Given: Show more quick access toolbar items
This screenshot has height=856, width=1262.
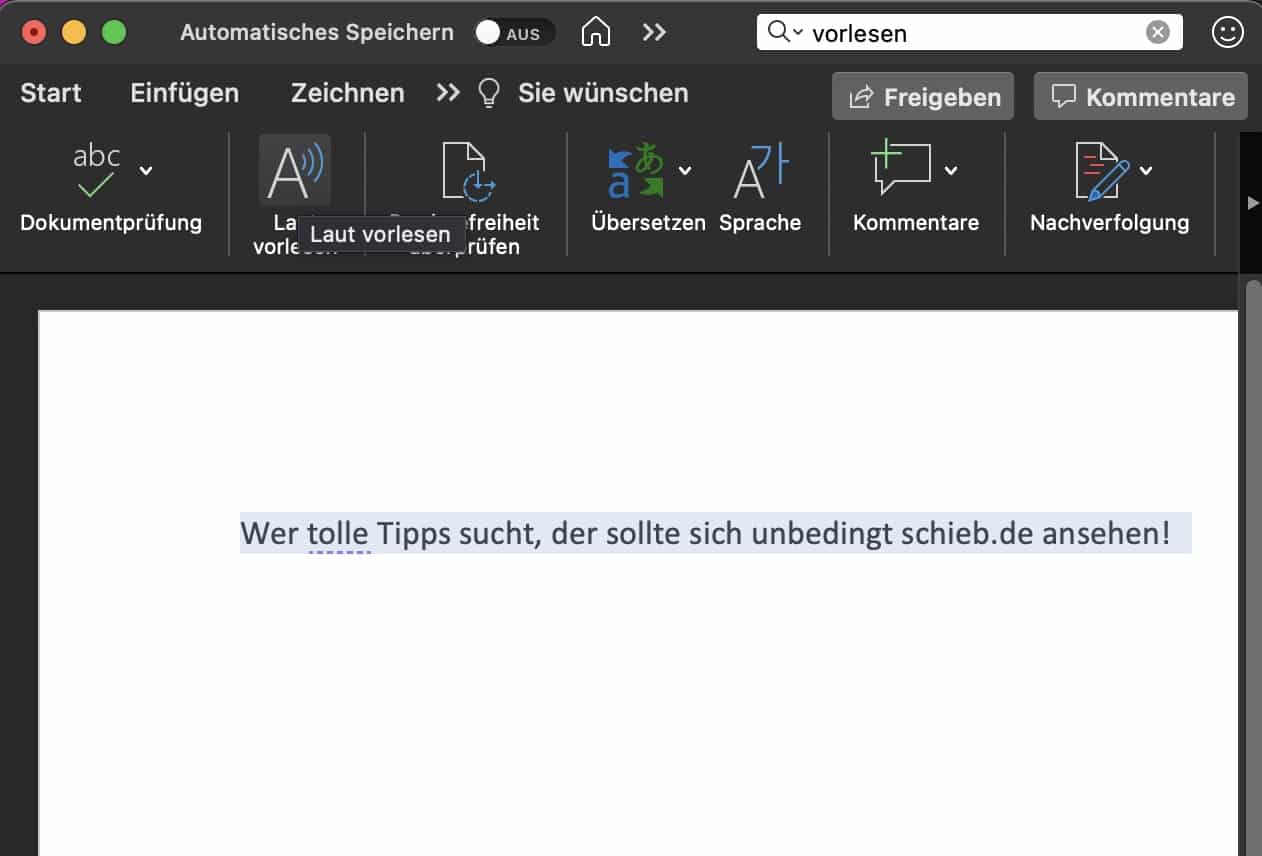Looking at the screenshot, I should [x=654, y=33].
